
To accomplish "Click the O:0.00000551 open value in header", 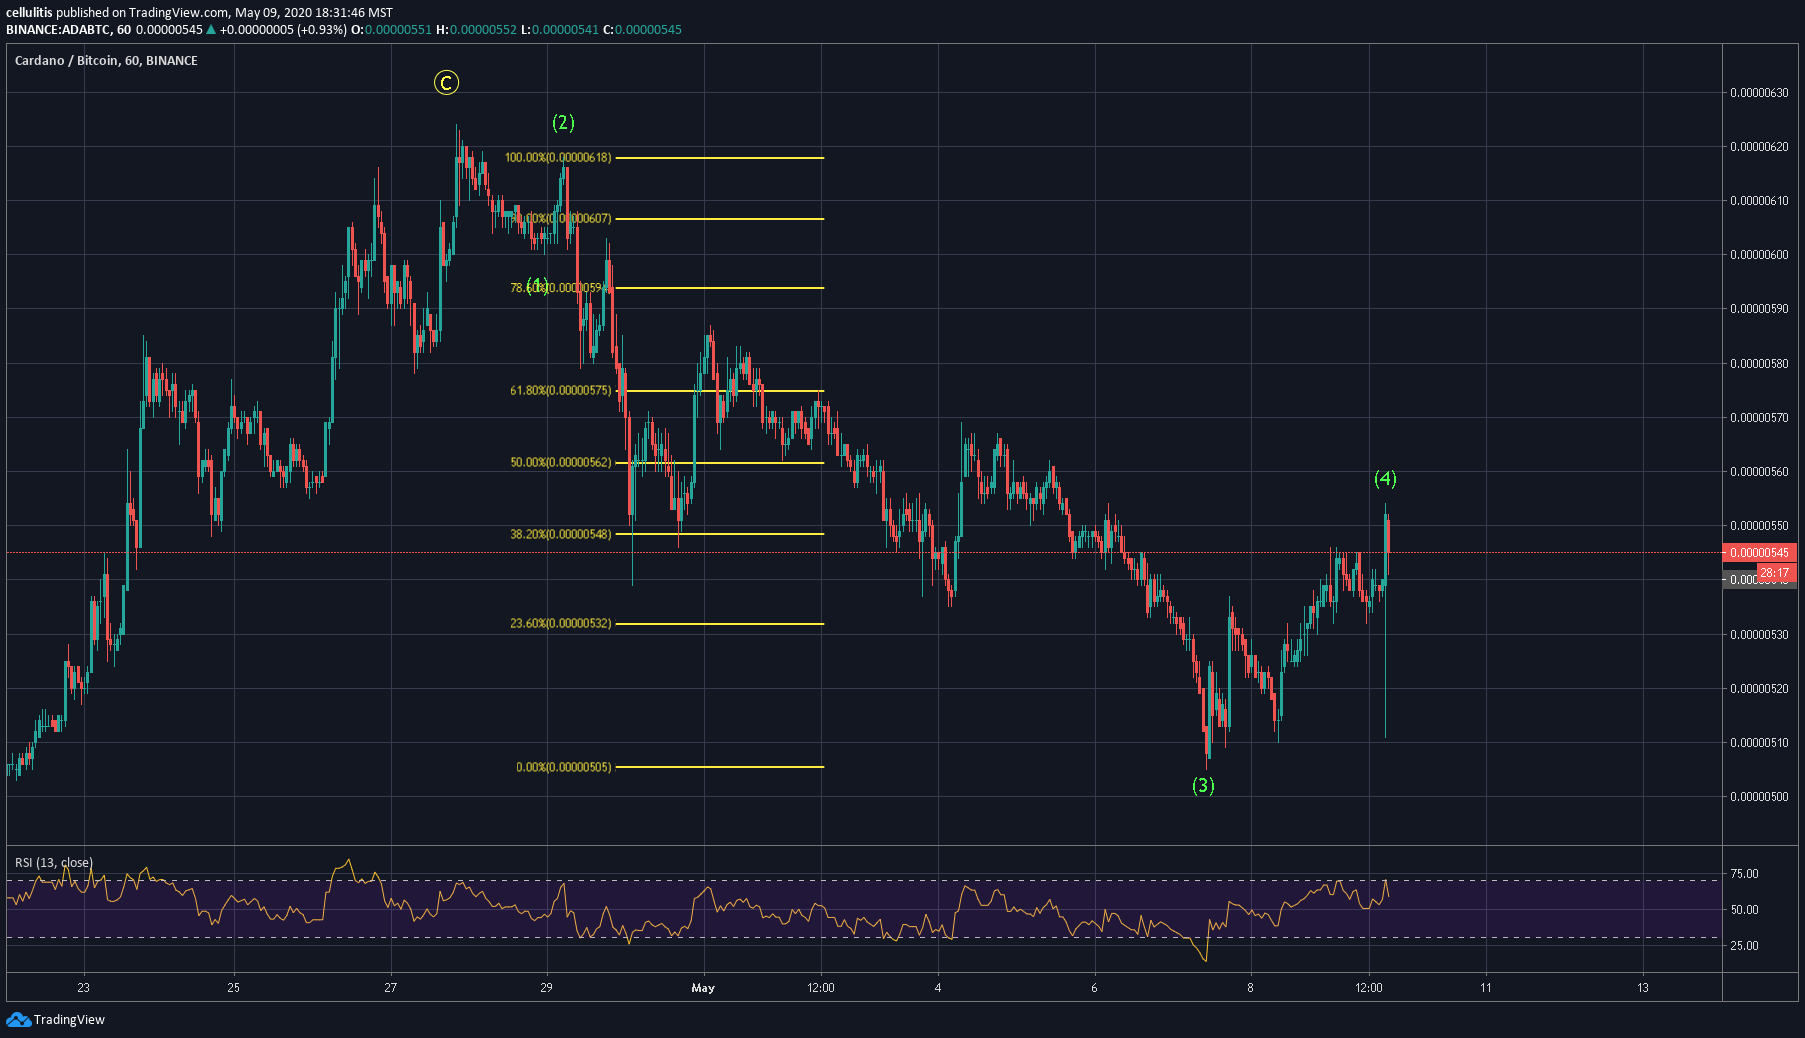I will [x=391, y=30].
